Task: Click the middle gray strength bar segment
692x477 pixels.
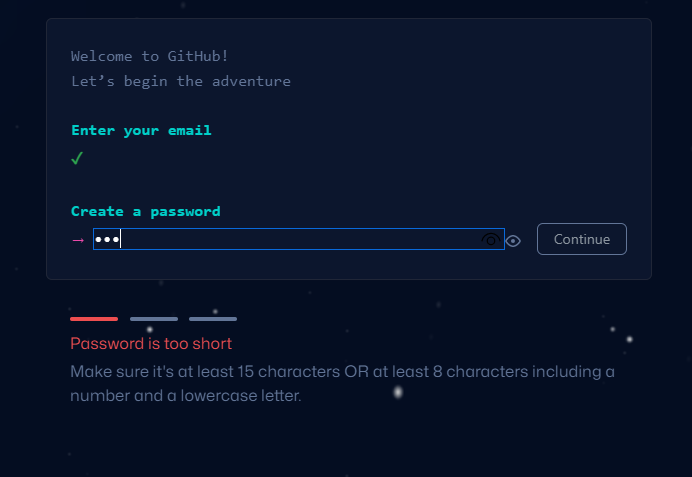Action: click(153, 319)
